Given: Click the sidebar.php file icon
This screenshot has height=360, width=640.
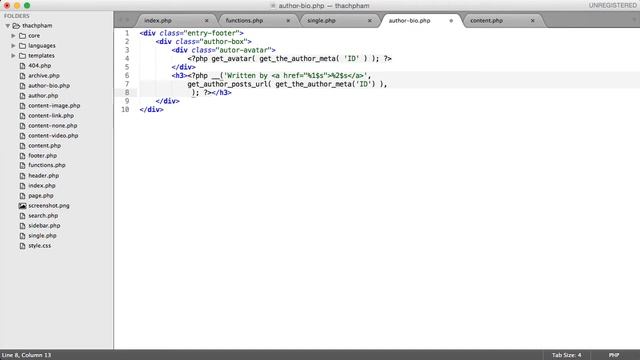Looking at the screenshot, I should tap(22, 226).
